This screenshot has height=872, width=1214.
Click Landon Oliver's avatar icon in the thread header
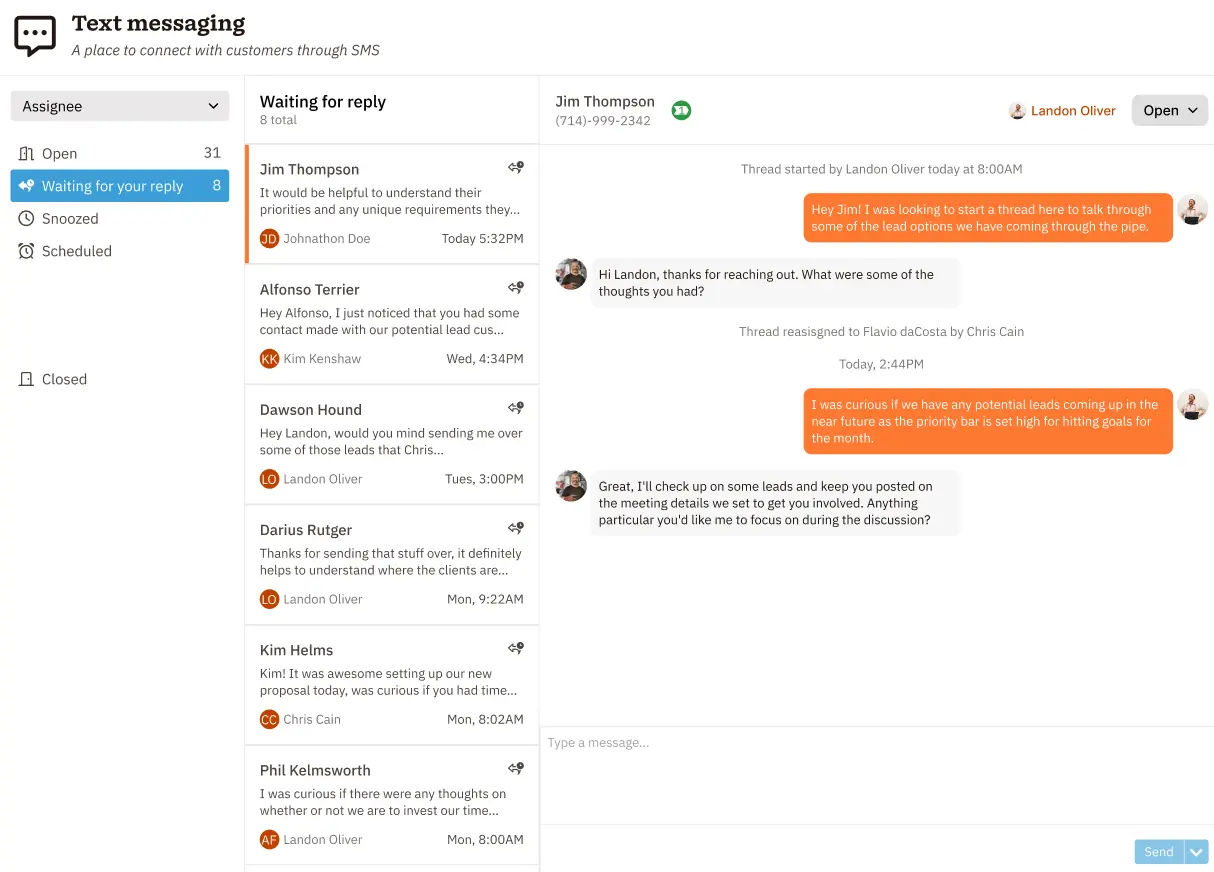click(1018, 110)
